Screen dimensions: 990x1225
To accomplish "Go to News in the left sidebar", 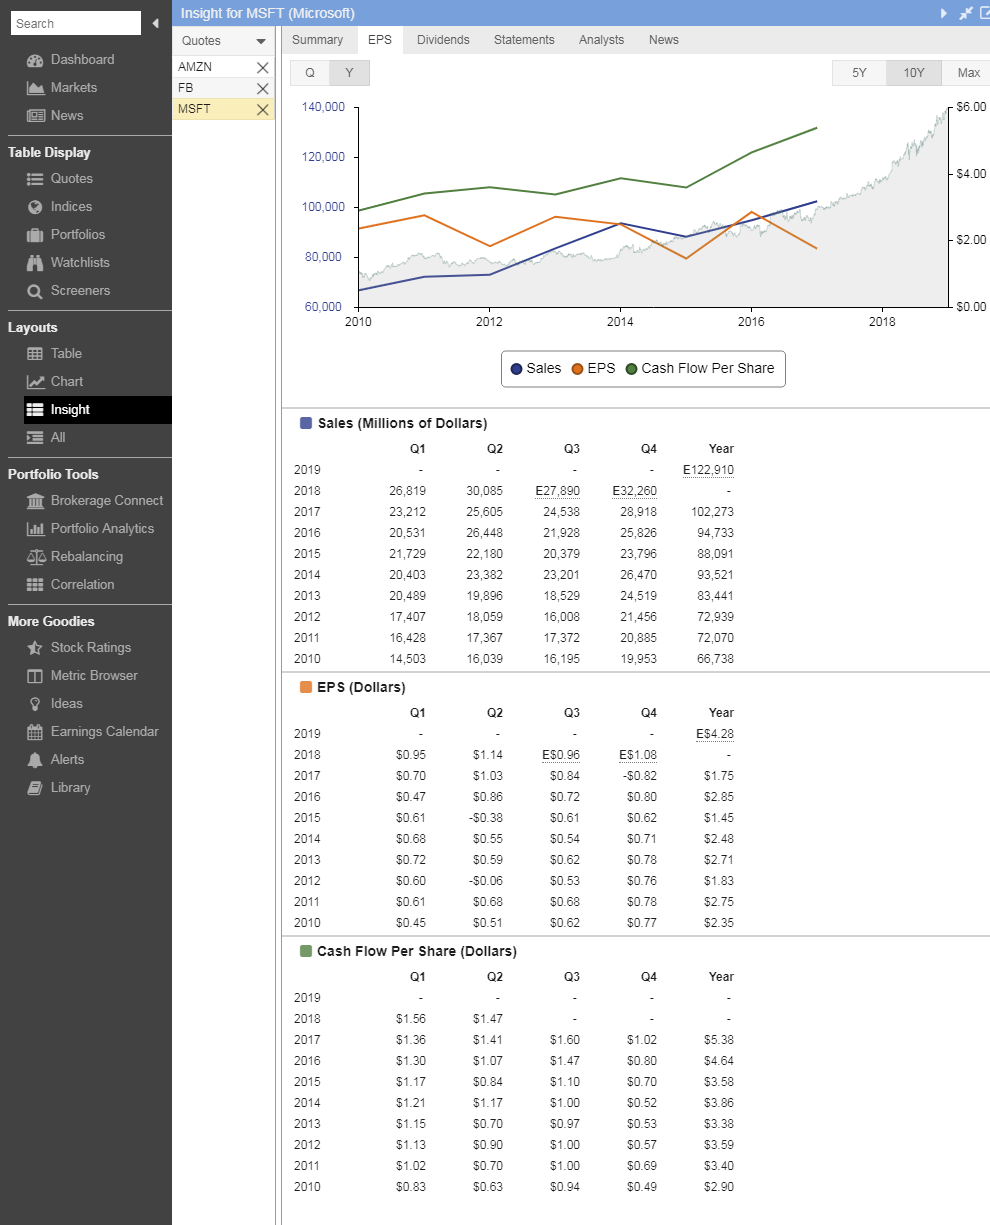I will click(x=55, y=116).
